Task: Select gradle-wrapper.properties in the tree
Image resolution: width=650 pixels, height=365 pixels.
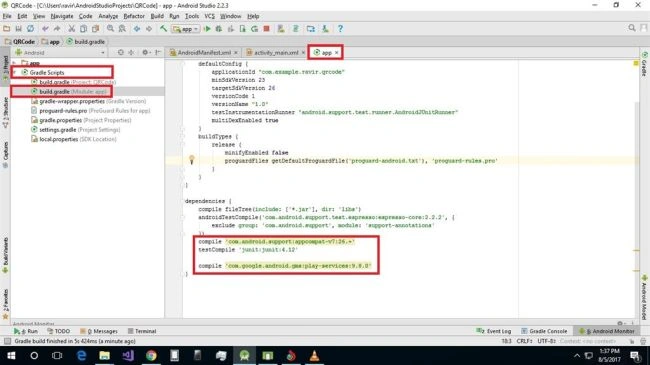Action: pos(88,101)
